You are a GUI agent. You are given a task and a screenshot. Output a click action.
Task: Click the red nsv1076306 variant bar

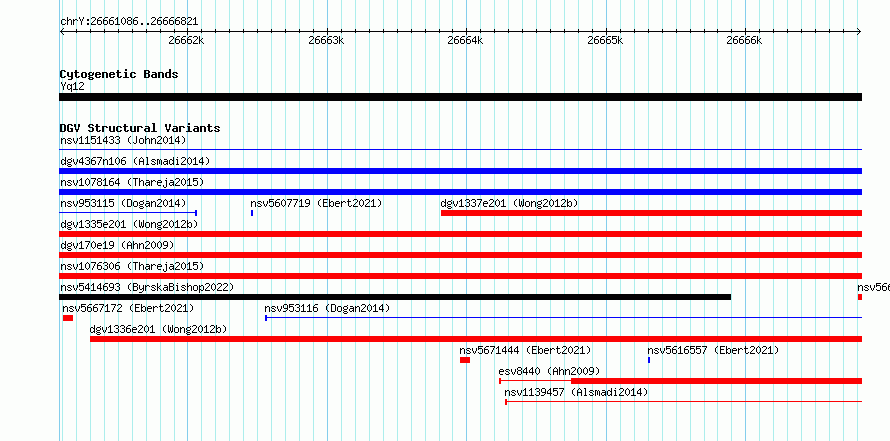click(460, 276)
